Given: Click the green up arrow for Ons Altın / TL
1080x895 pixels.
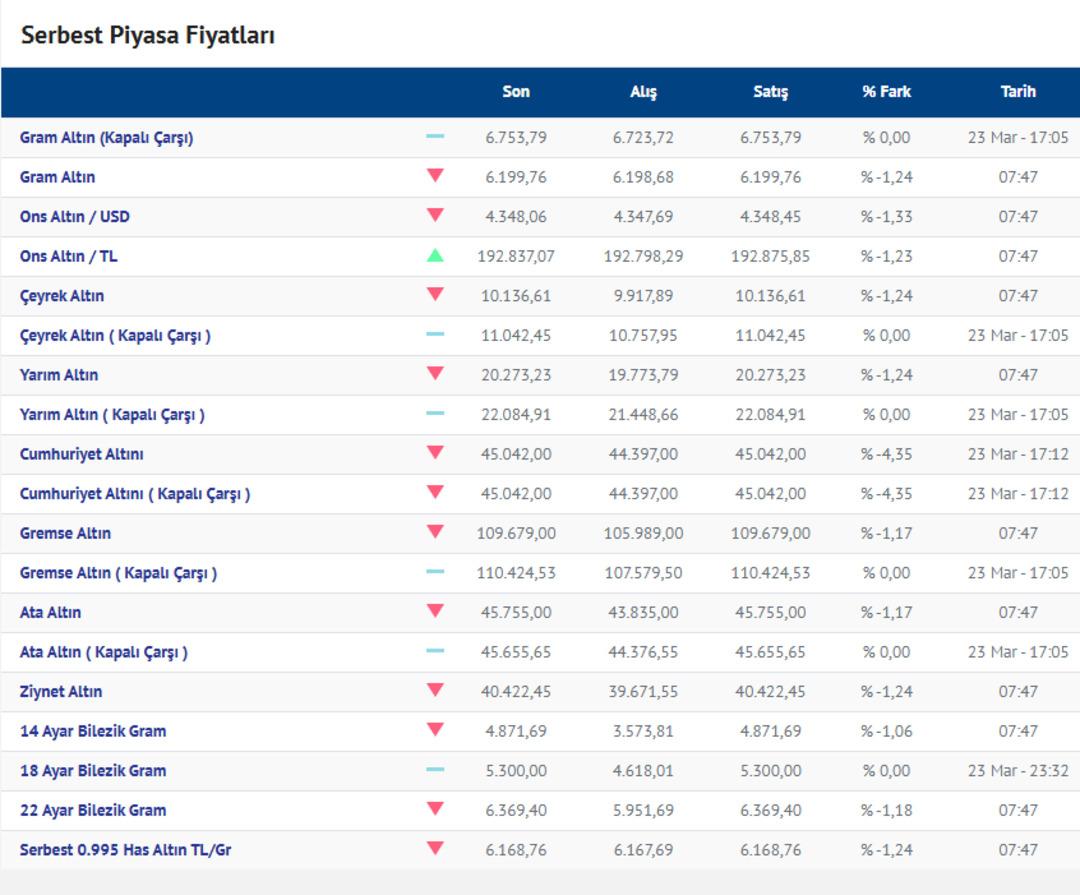Looking at the screenshot, I should point(435,255).
